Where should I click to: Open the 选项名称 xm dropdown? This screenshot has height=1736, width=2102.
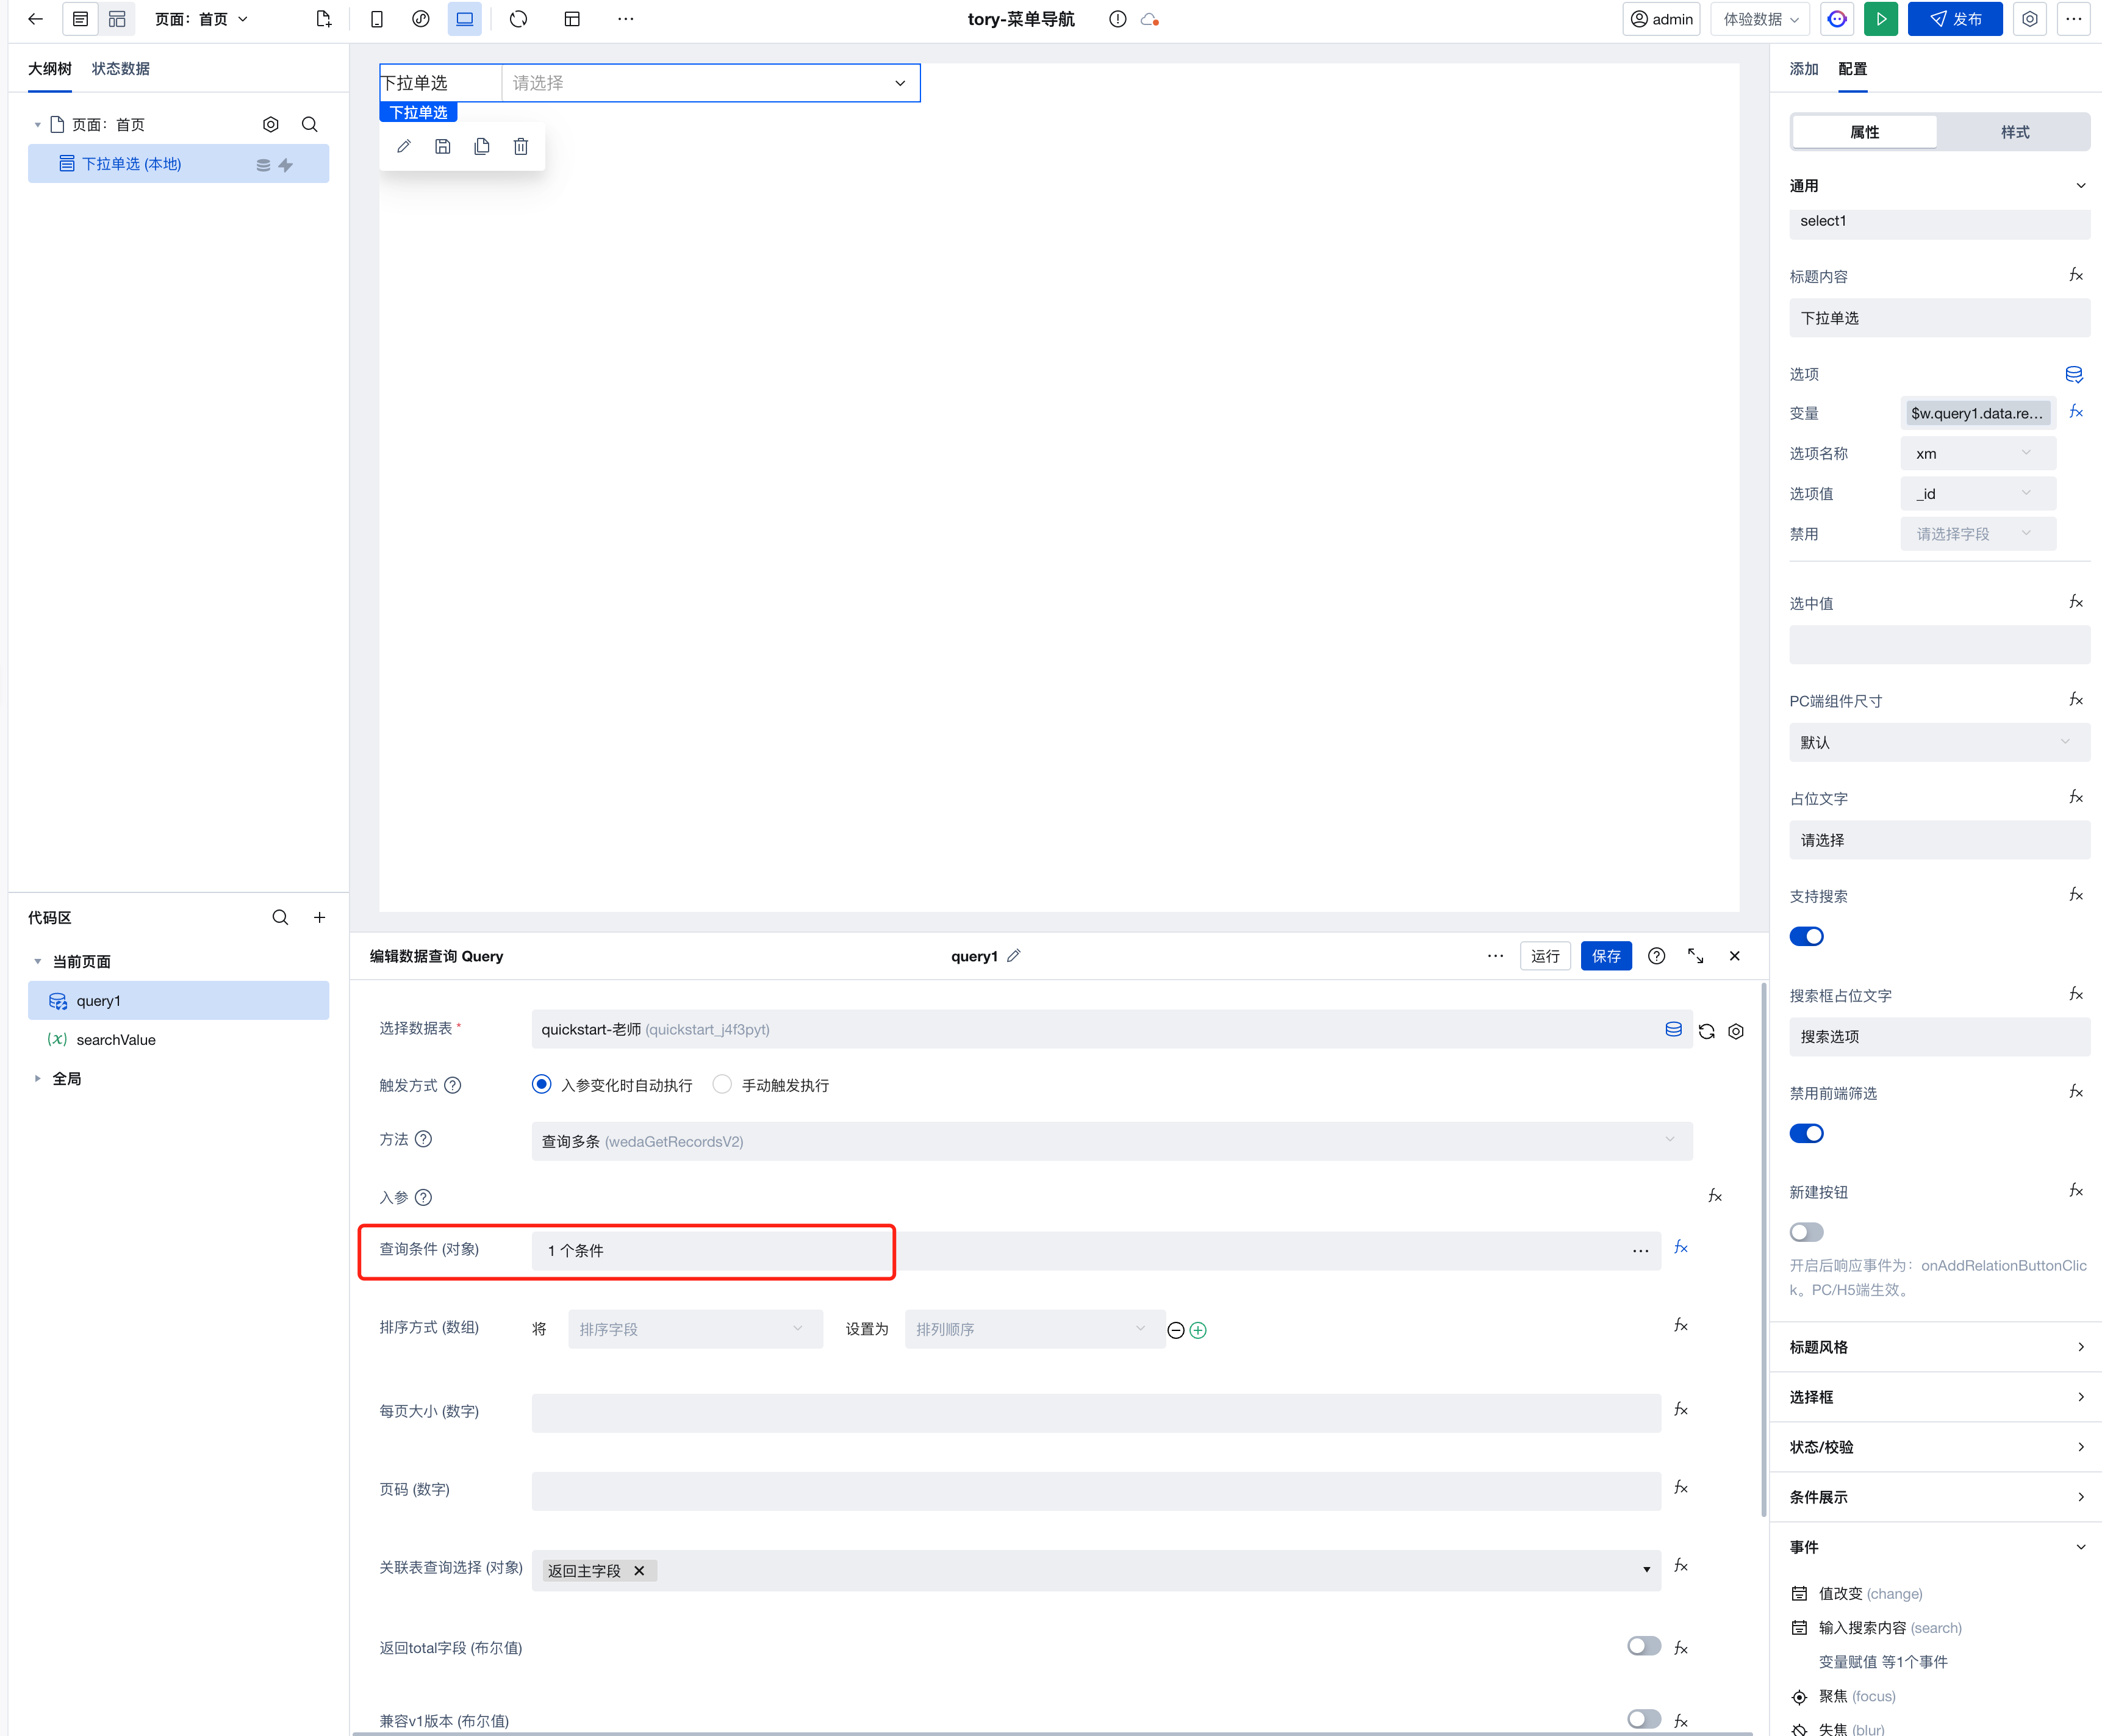point(1977,453)
